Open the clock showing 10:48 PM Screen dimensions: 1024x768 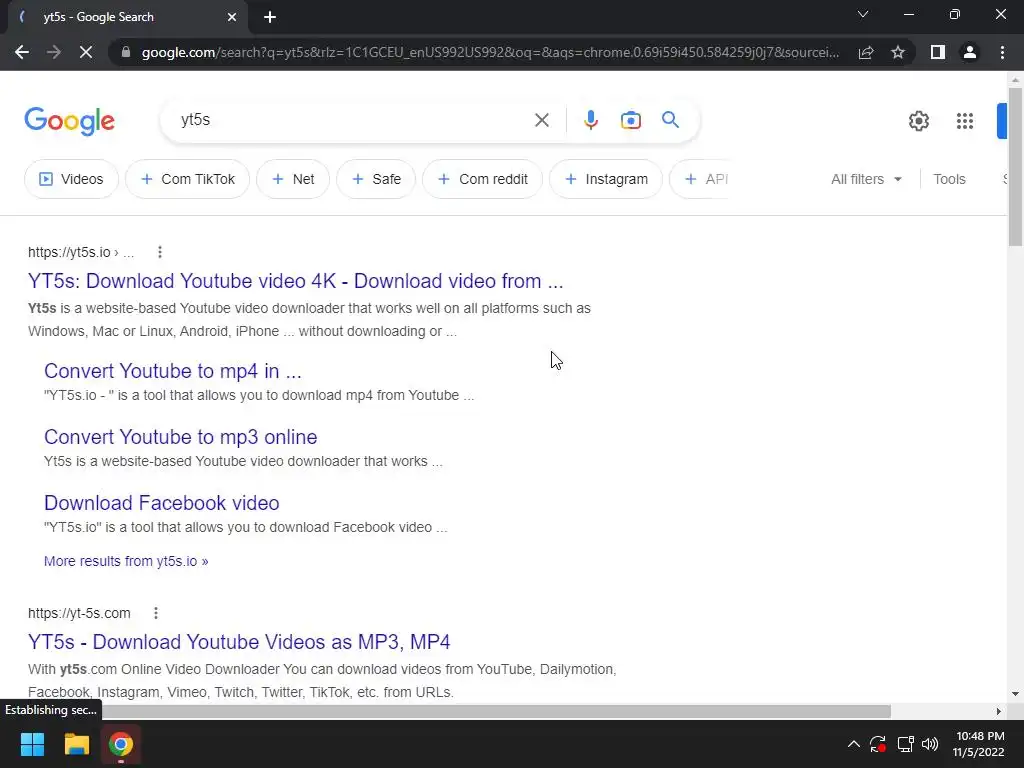[978, 744]
